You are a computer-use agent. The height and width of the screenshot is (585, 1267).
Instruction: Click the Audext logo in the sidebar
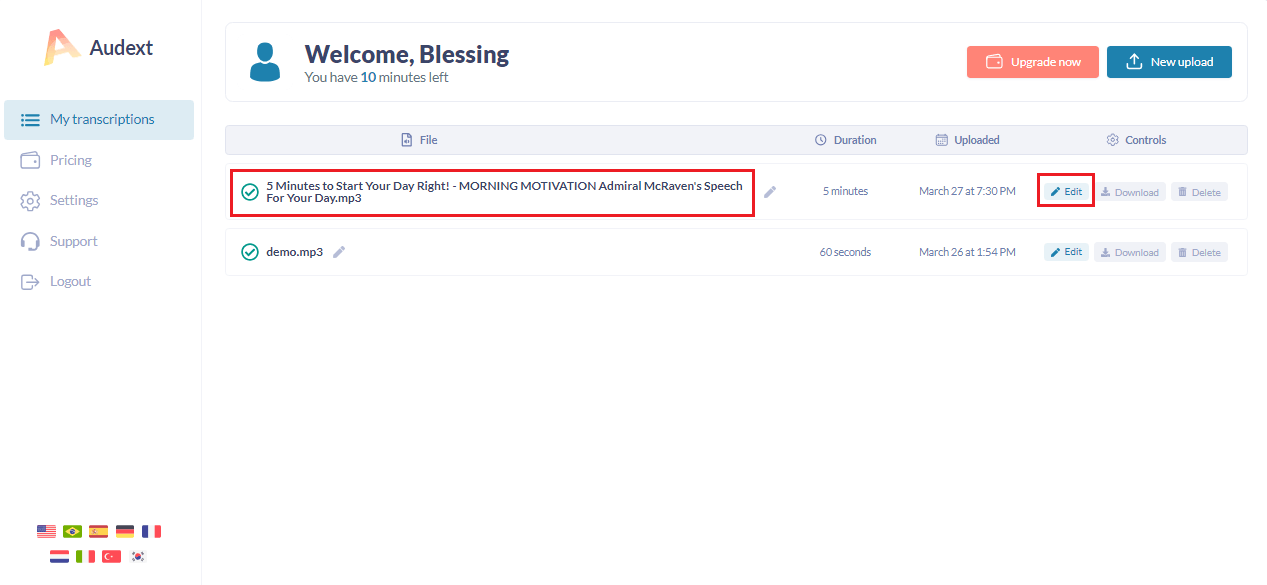pyautogui.click(x=98, y=47)
